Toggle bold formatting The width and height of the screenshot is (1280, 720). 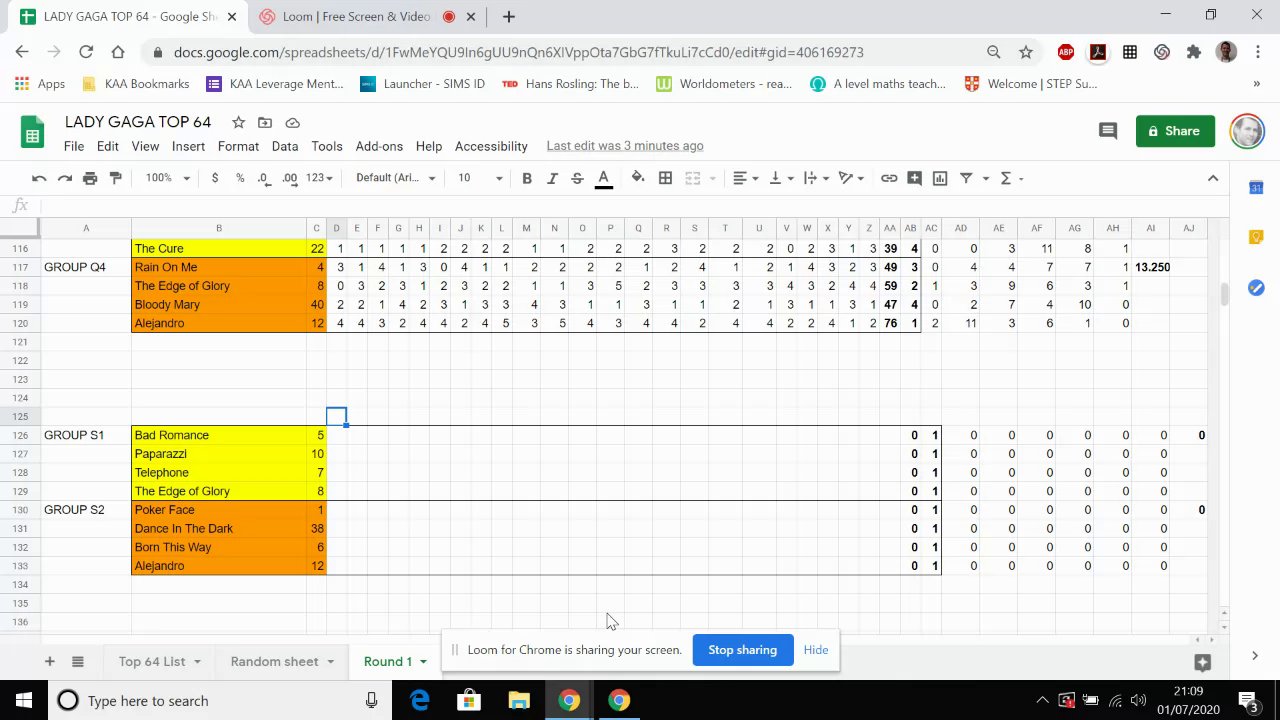click(x=526, y=178)
